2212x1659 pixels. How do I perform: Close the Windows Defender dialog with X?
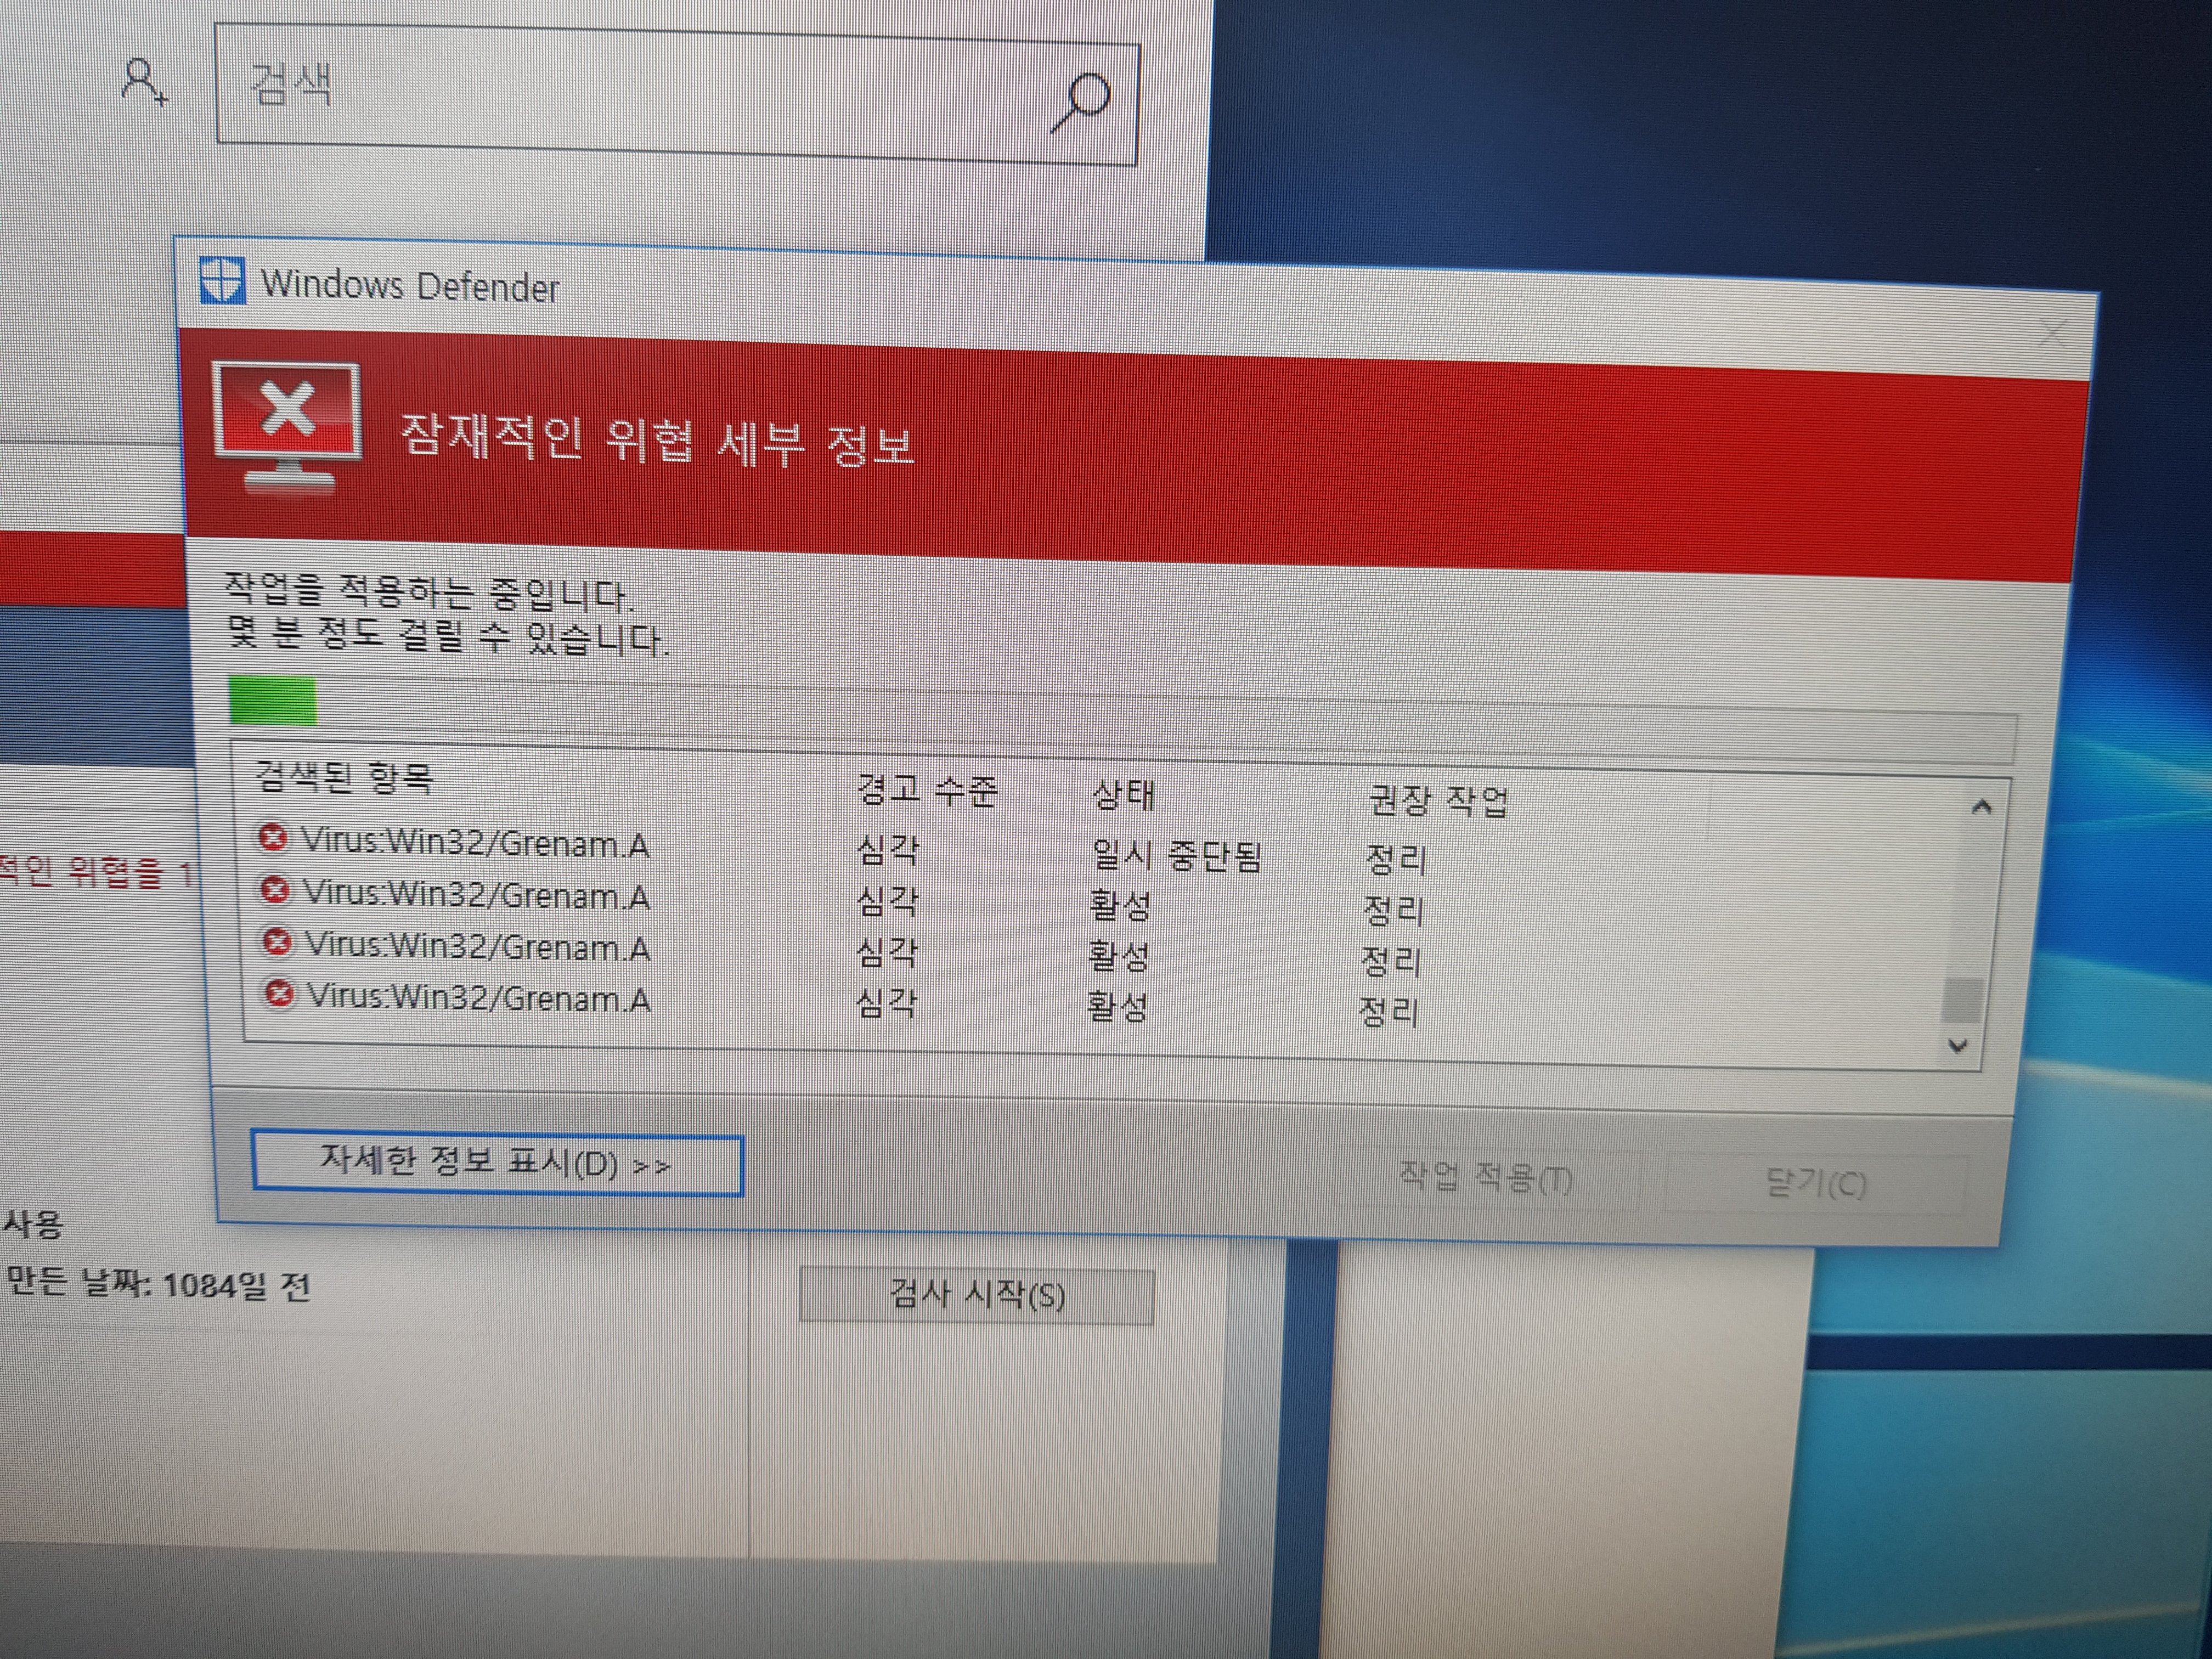[2053, 333]
